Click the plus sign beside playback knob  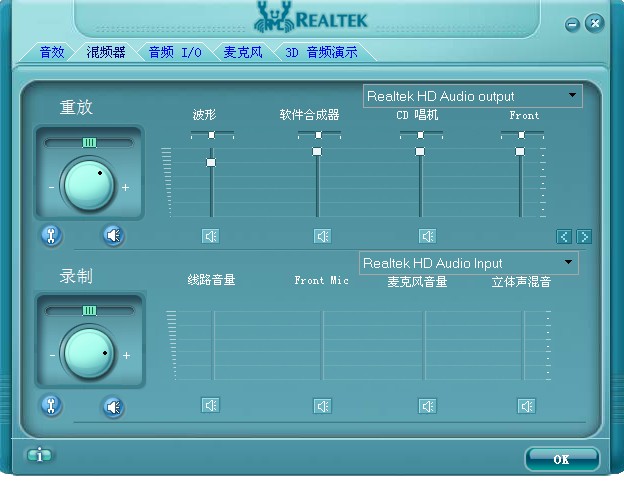[125, 187]
